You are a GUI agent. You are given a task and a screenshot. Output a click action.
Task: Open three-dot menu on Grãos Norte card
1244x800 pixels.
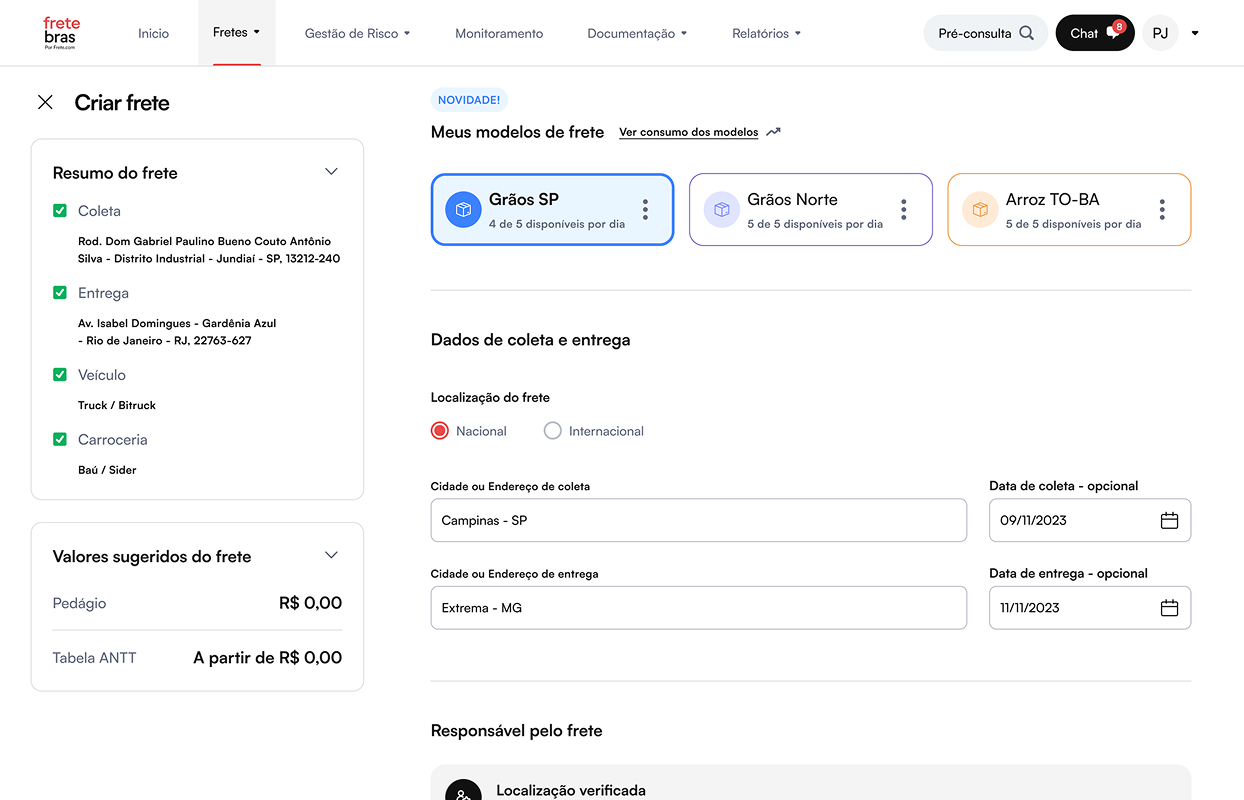903,209
